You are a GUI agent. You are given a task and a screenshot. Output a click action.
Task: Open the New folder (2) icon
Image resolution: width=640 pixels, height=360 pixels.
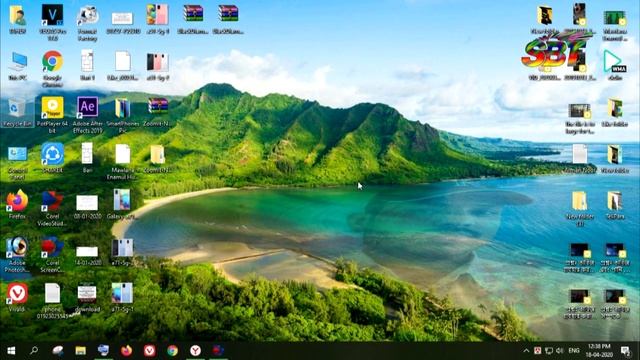point(580,209)
